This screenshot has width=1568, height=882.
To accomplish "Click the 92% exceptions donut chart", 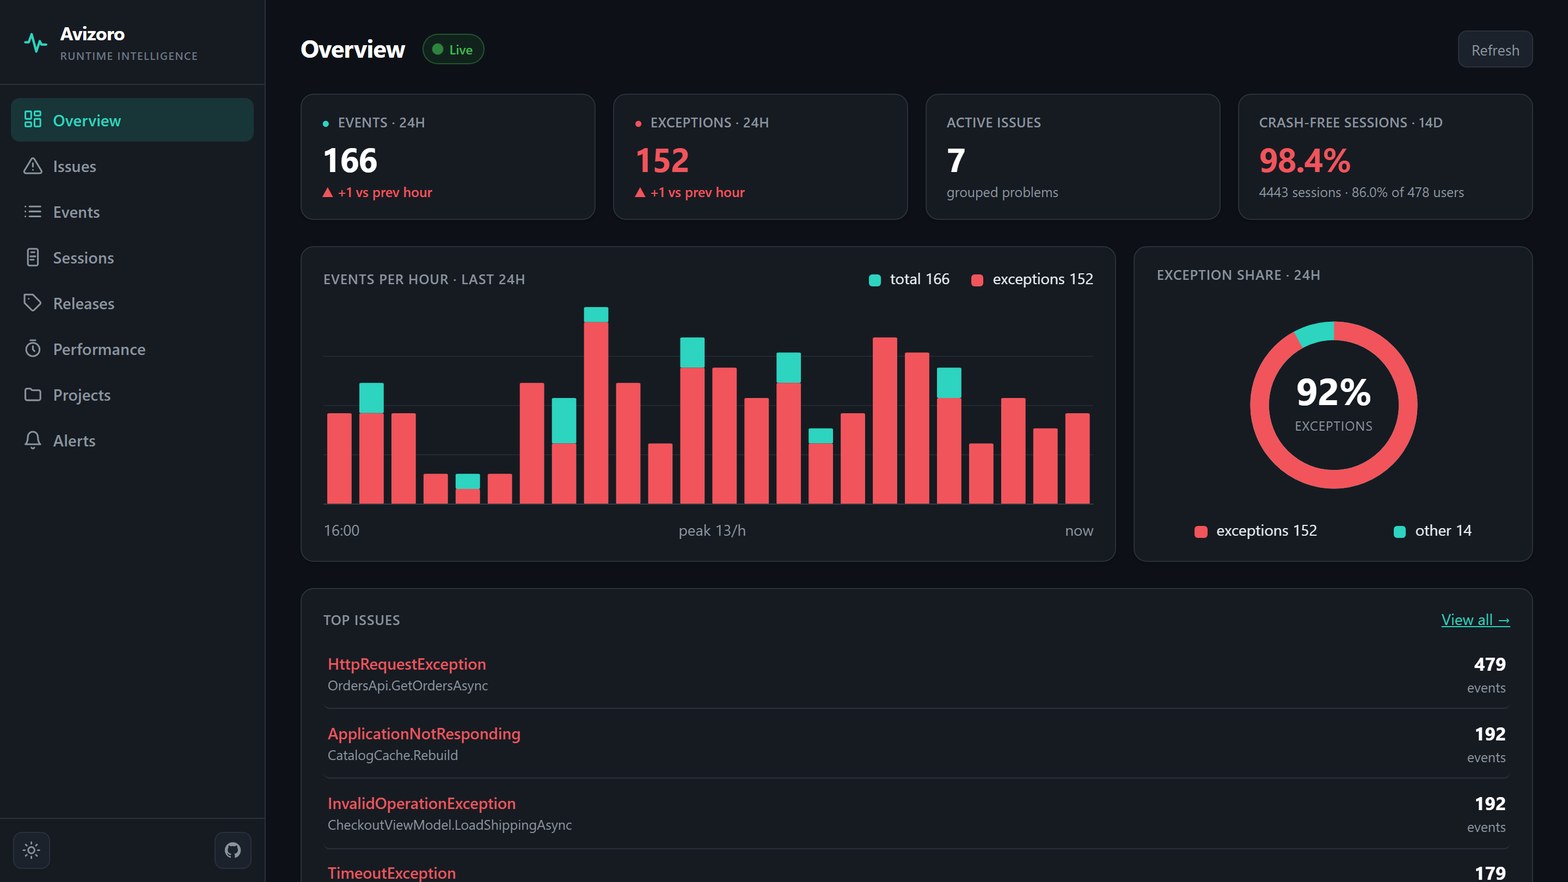I will 1333,405.
